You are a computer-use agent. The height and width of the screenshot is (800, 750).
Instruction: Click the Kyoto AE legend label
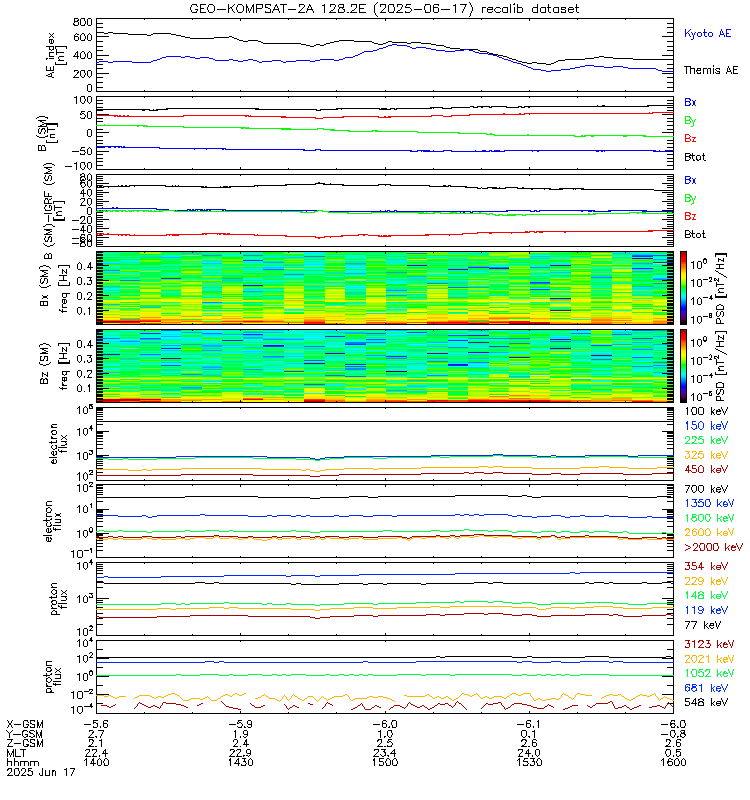707,34
